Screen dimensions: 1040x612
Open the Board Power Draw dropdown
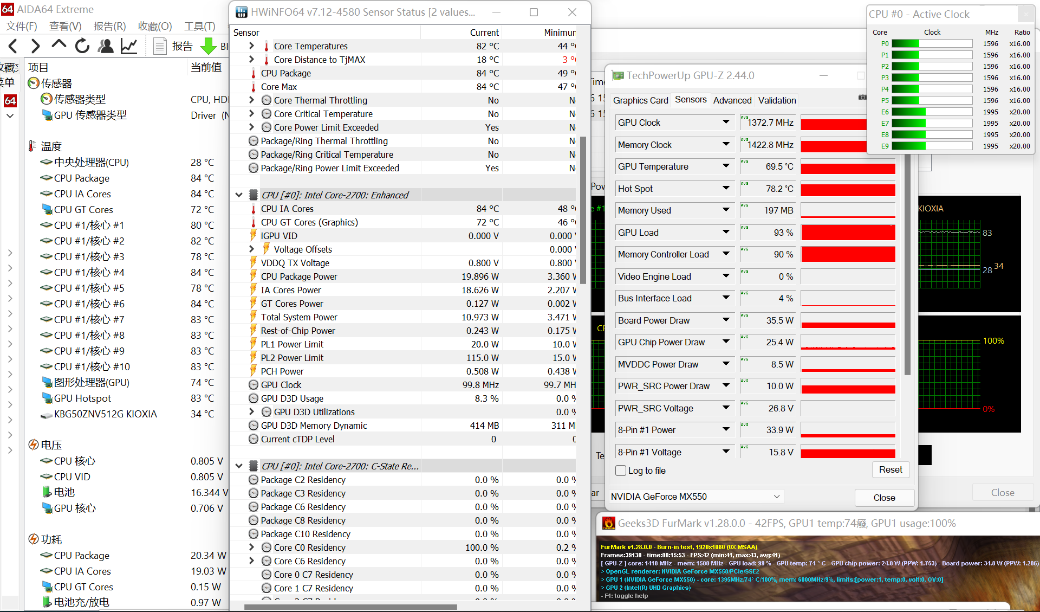pyautogui.click(x=726, y=320)
